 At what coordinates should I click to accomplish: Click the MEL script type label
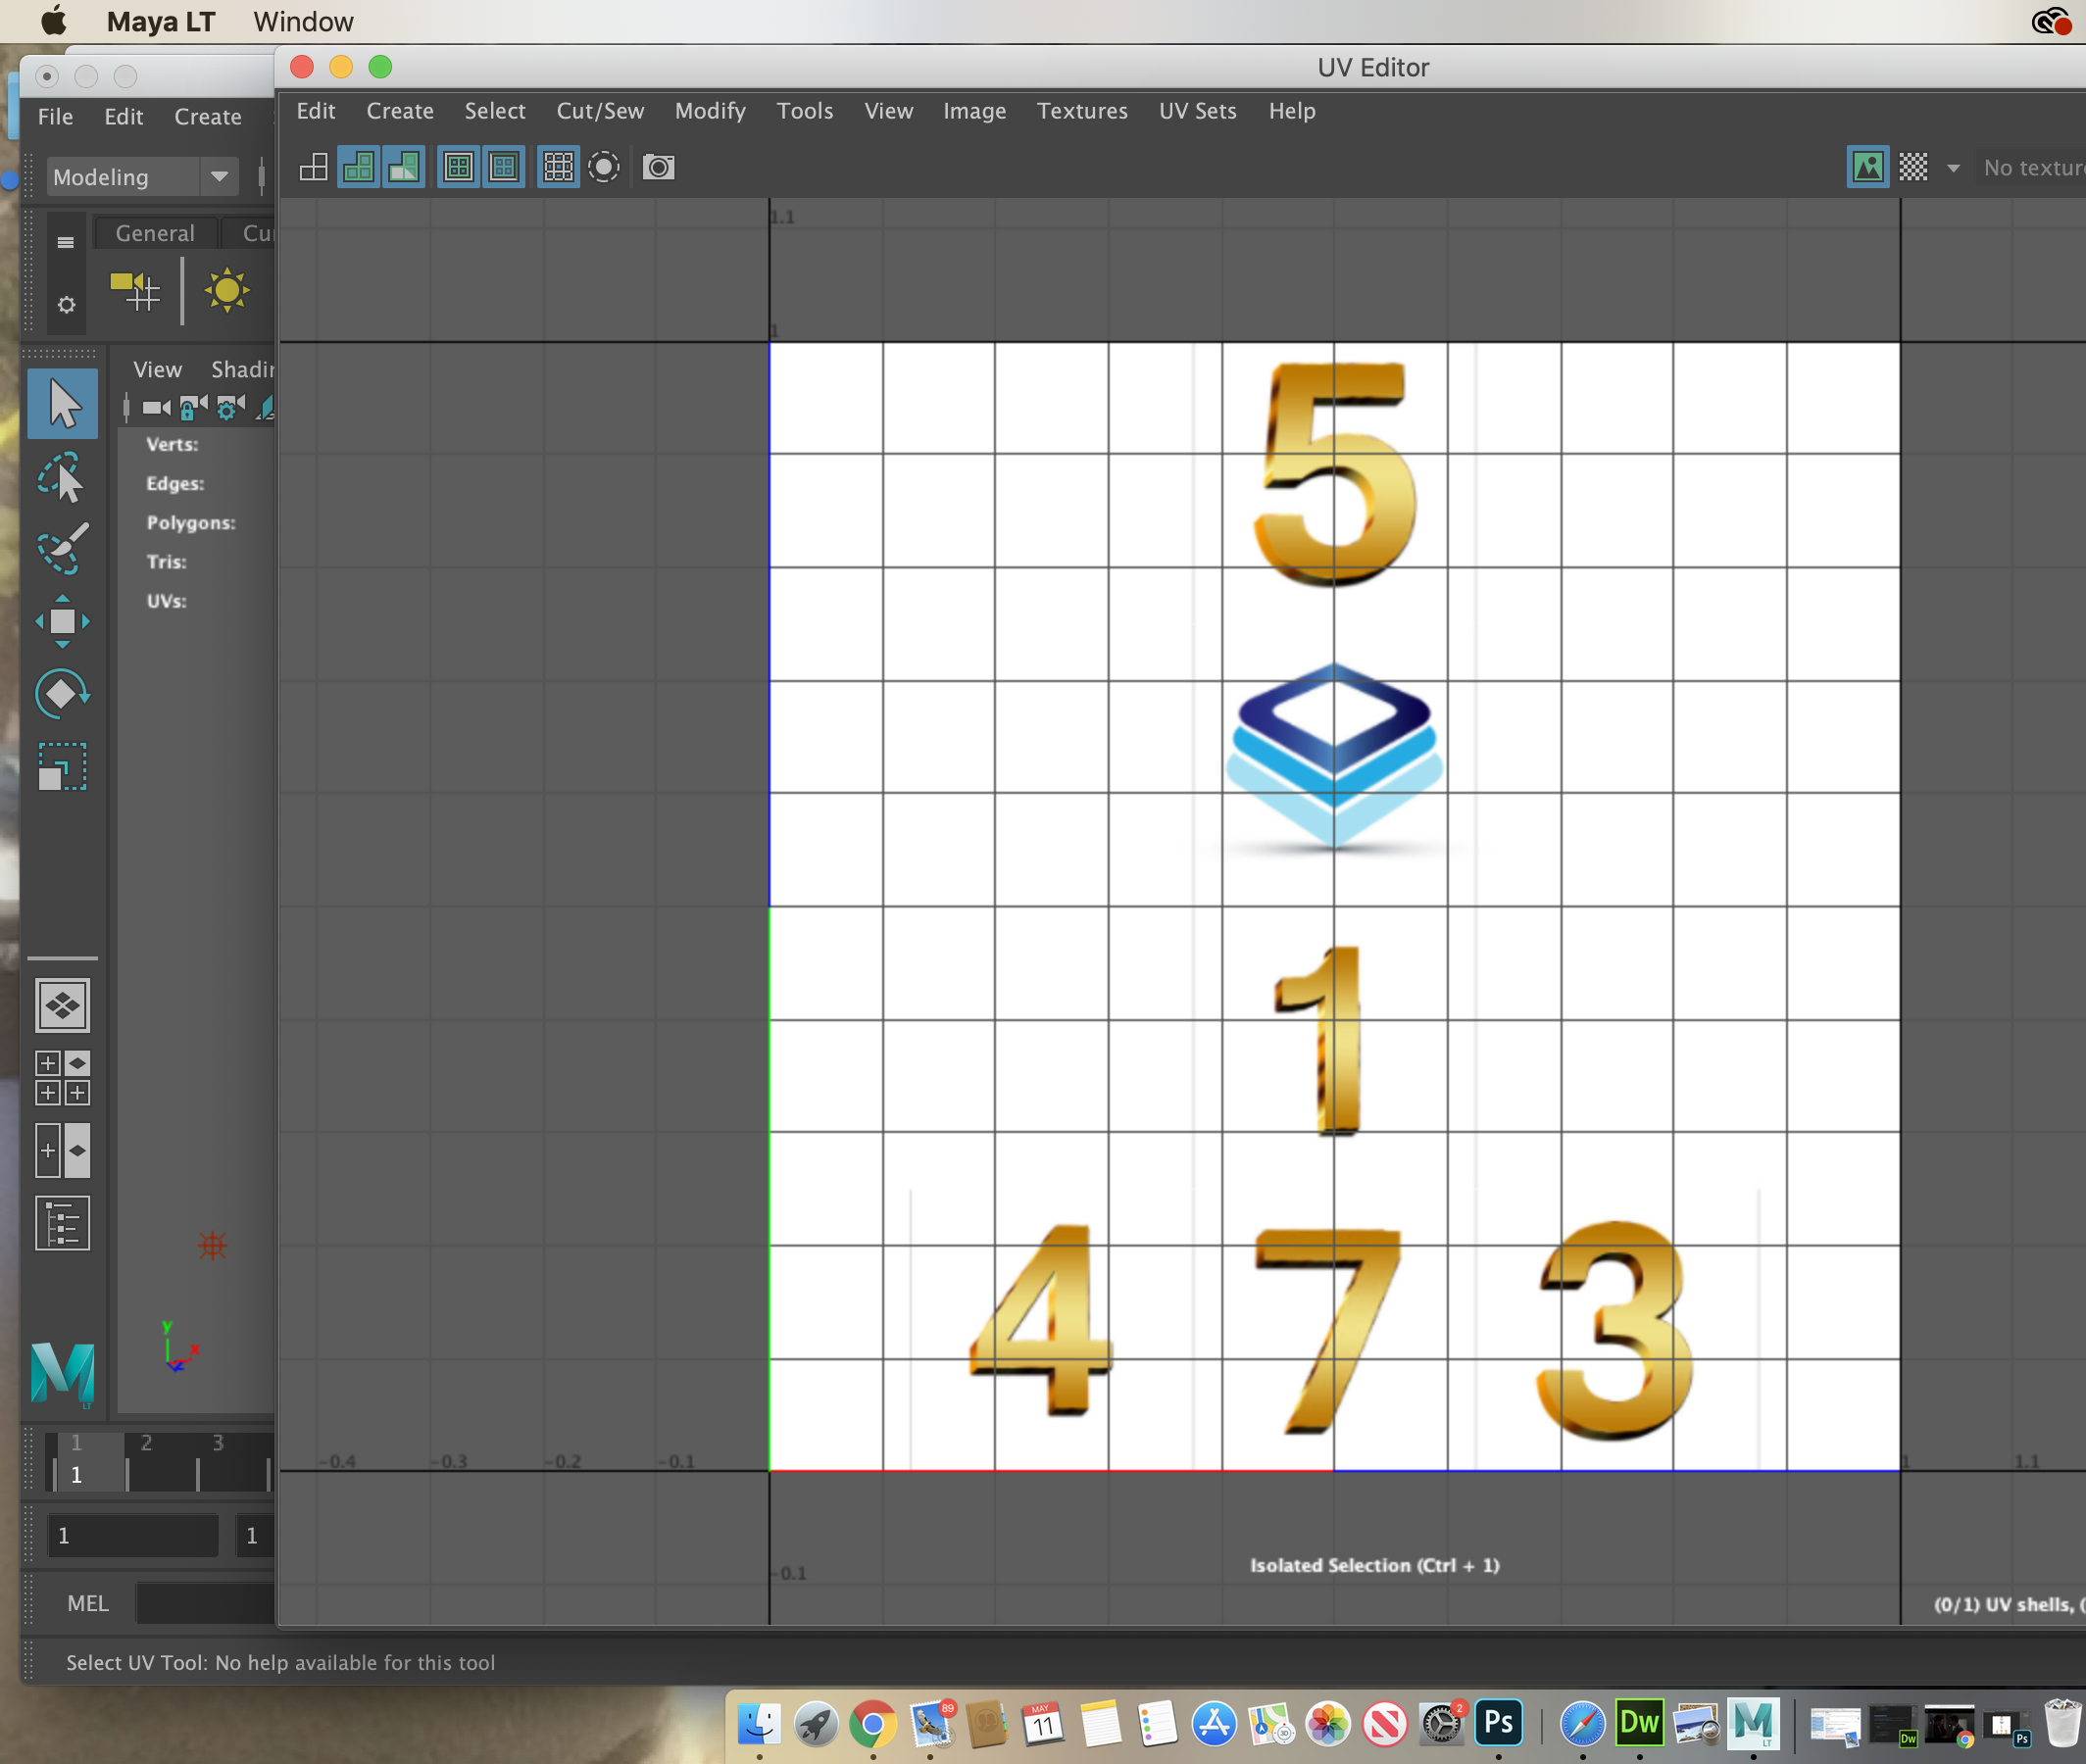coord(88,1603)
